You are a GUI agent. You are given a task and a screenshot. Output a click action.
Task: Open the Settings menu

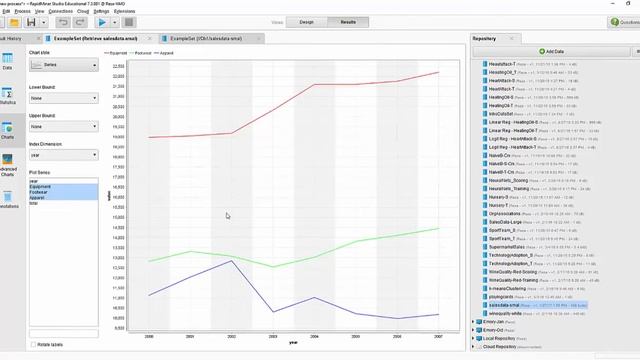tap(101, 11)
